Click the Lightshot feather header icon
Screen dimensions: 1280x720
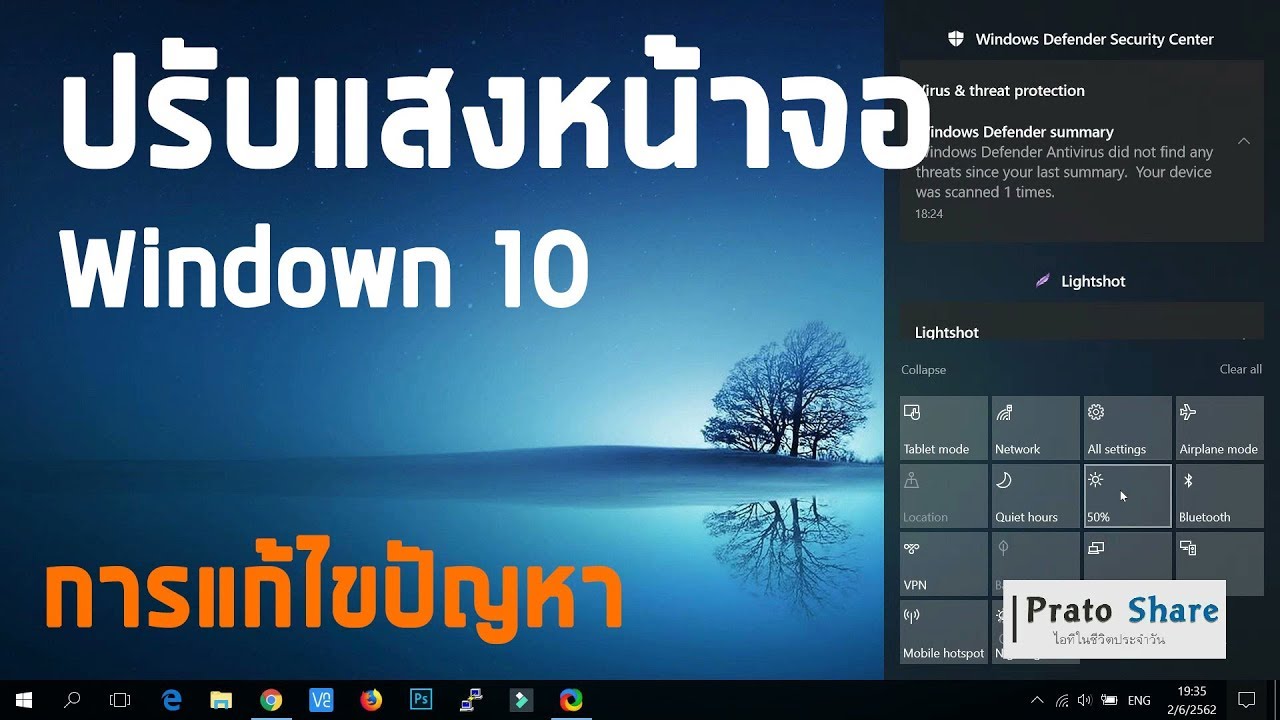(1043, 281)
